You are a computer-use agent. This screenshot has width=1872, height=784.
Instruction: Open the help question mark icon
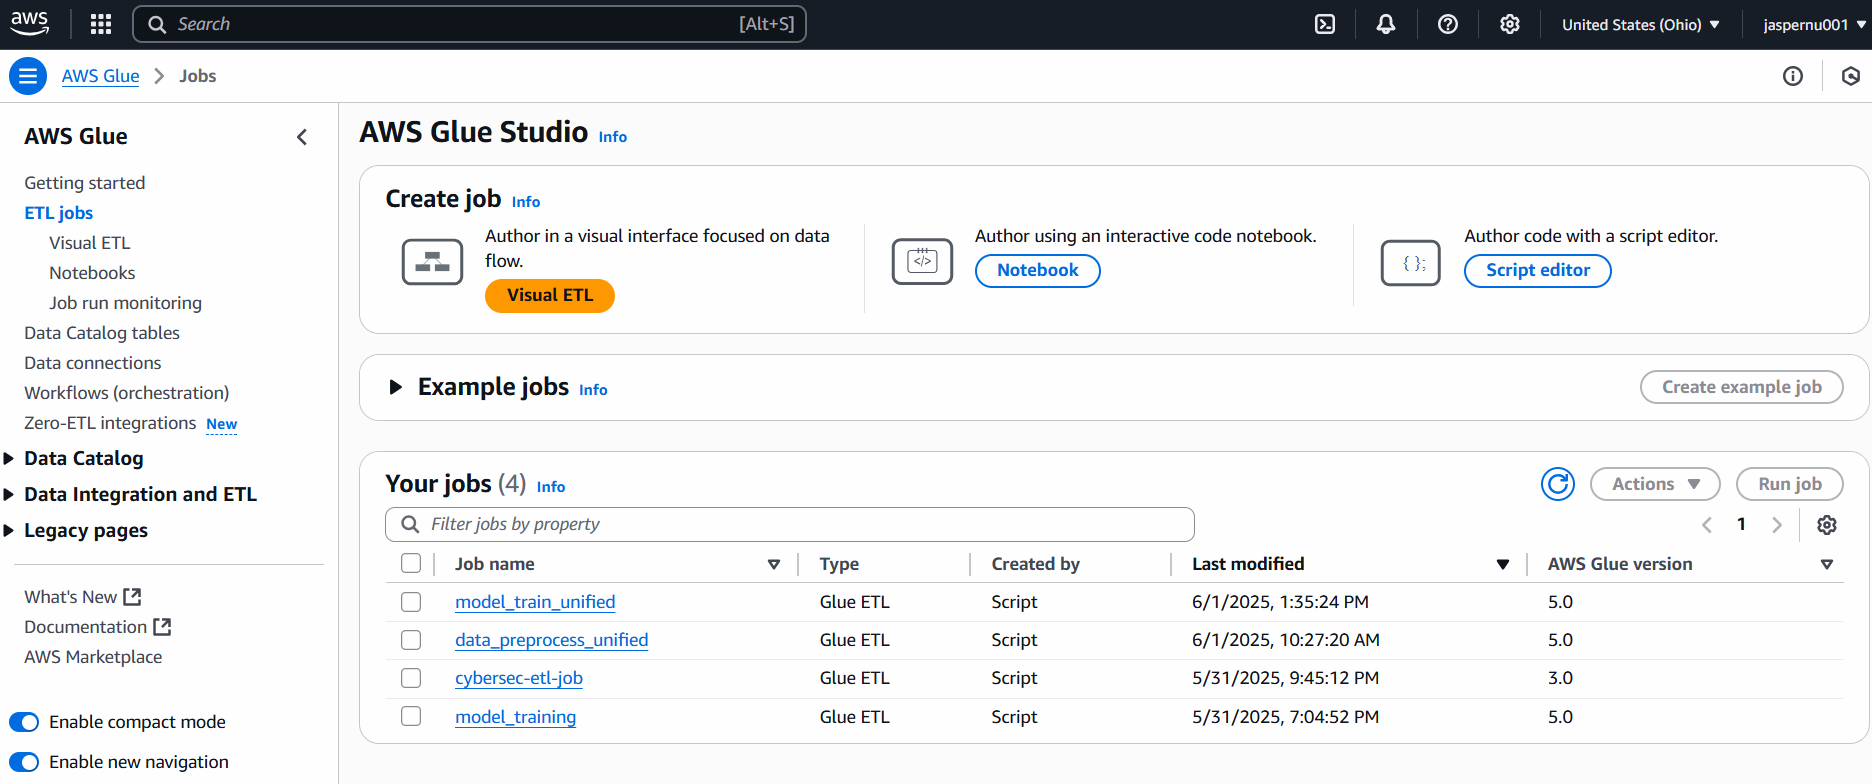[1448, 24]
